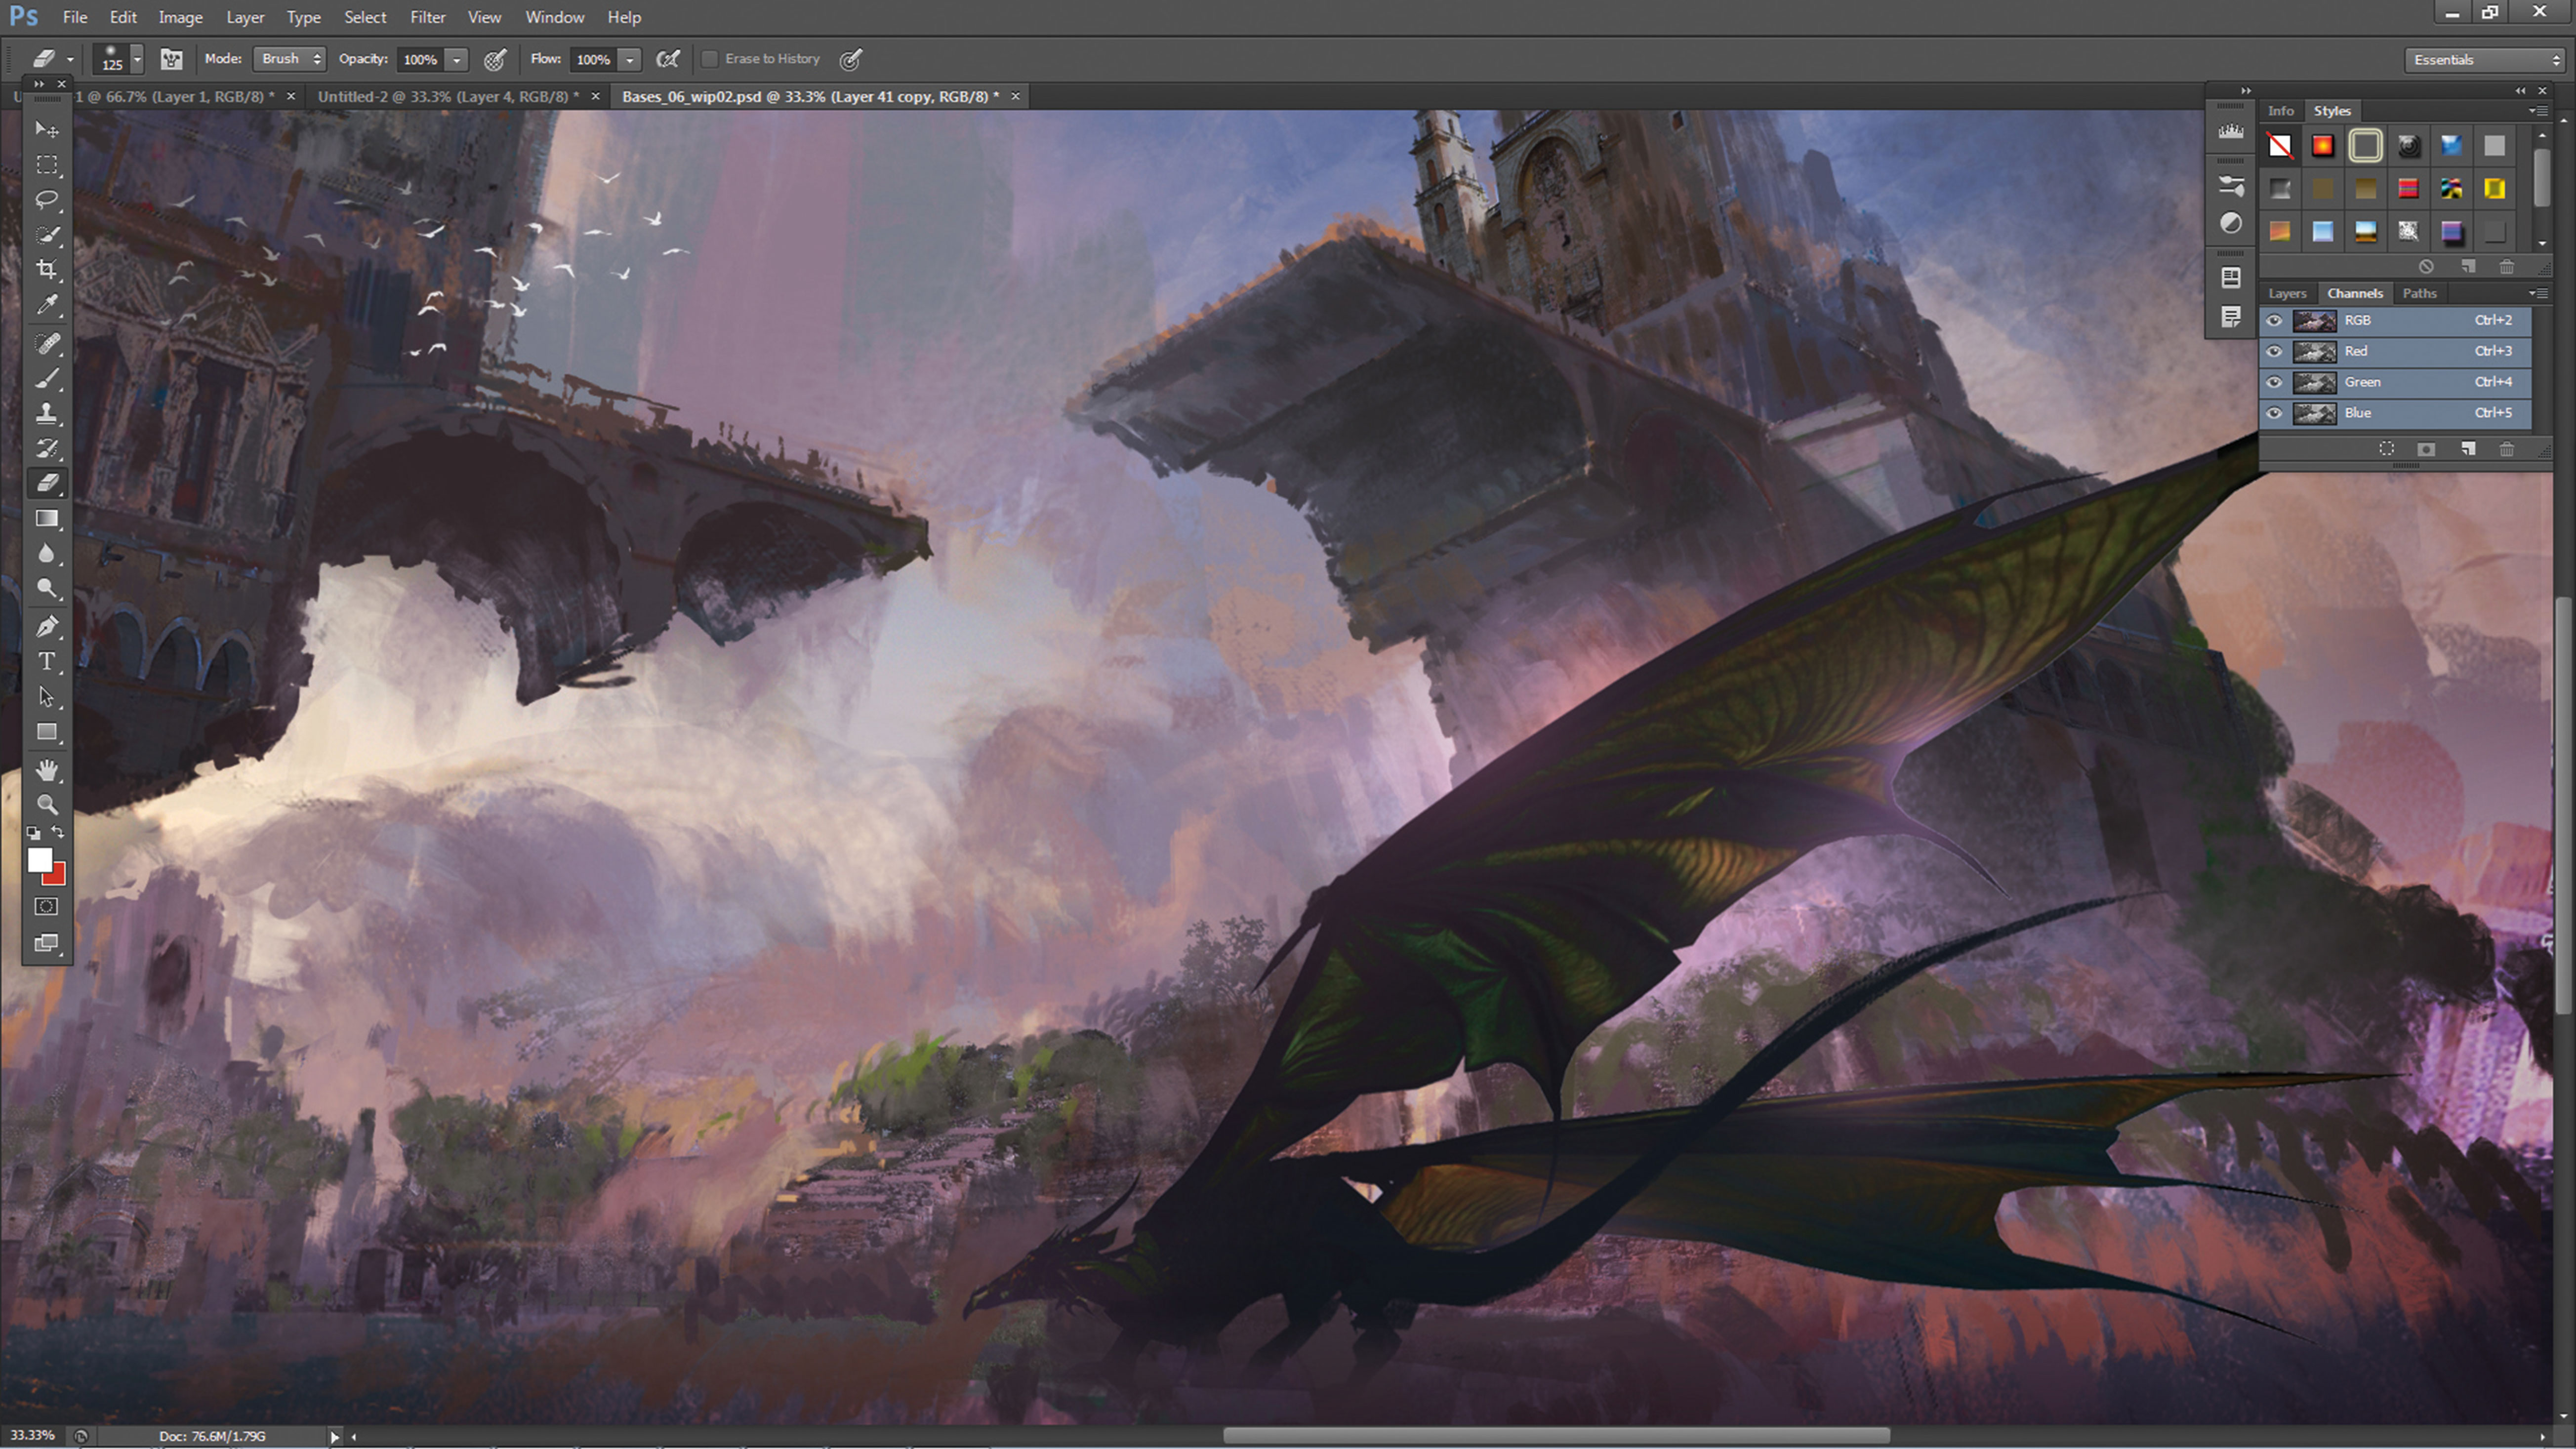
Task: Hide the Red channel visibility
Action: click(x=2274, y=351)
